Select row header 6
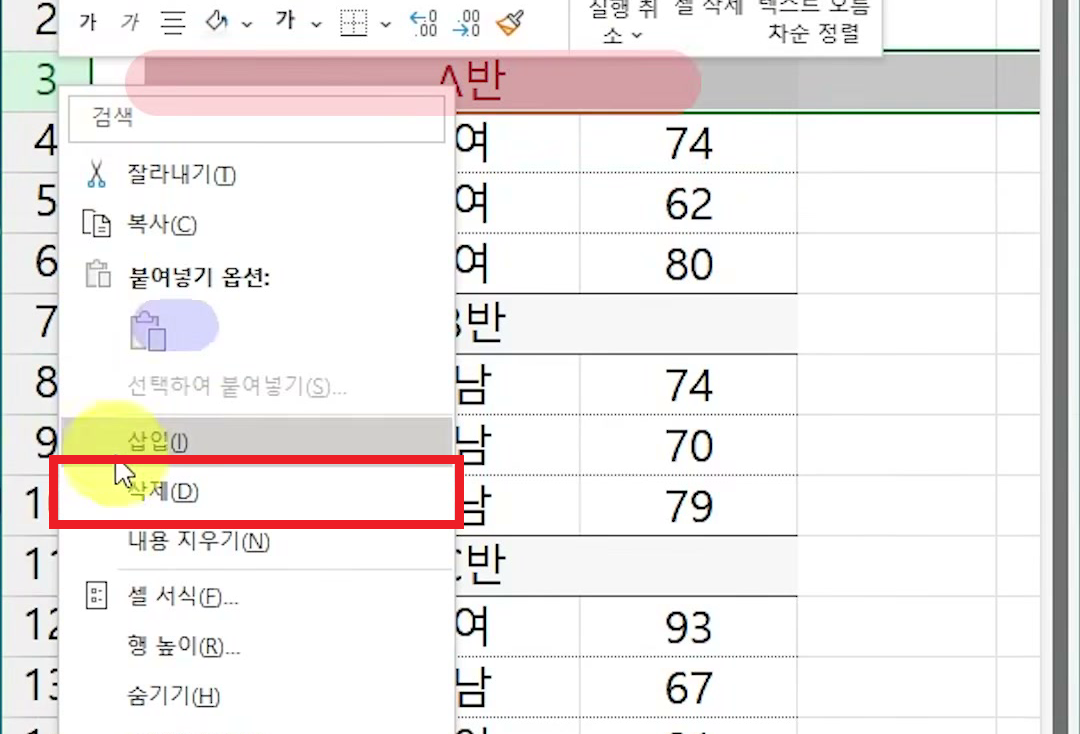This screenshot has height=734, width=1080. pyautogui.click(x=31, y=263)
